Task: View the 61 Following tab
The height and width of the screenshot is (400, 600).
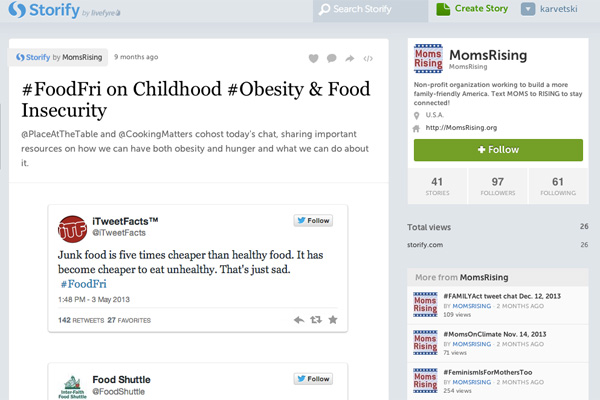Action: (558, 186)
